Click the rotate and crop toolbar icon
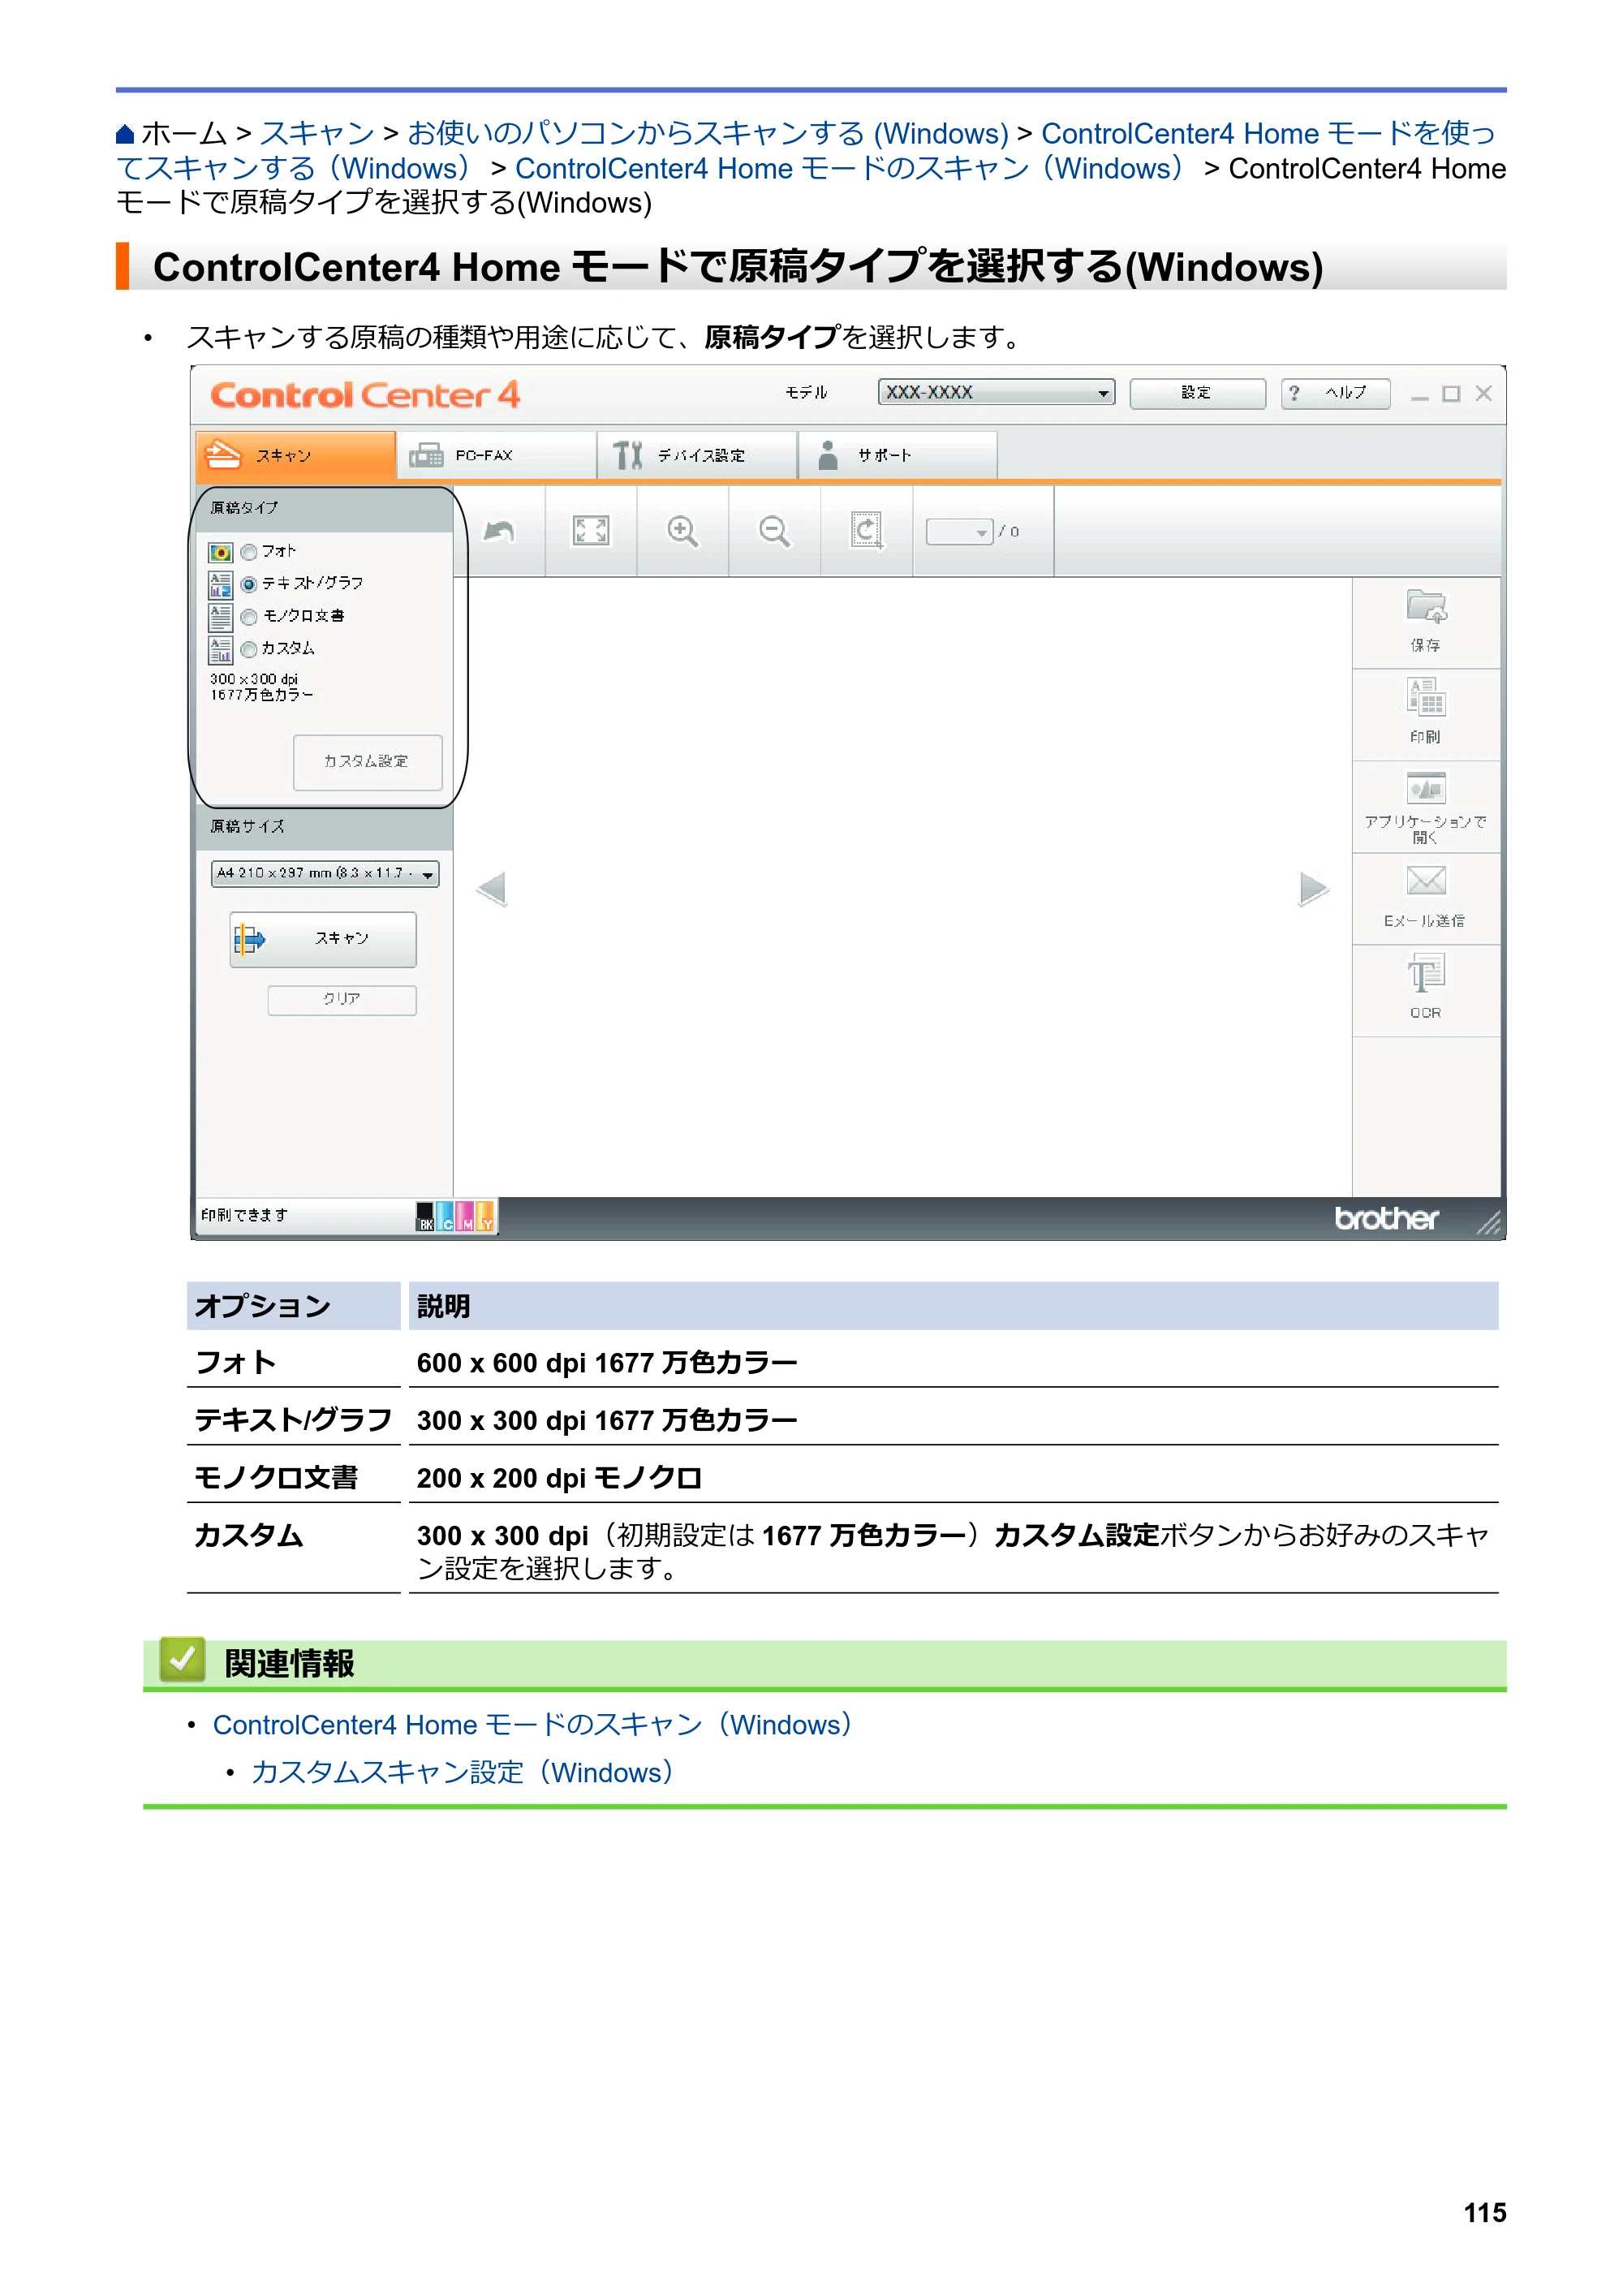The width and height of the screenshot is (1623, 2296). pos(866,531)
